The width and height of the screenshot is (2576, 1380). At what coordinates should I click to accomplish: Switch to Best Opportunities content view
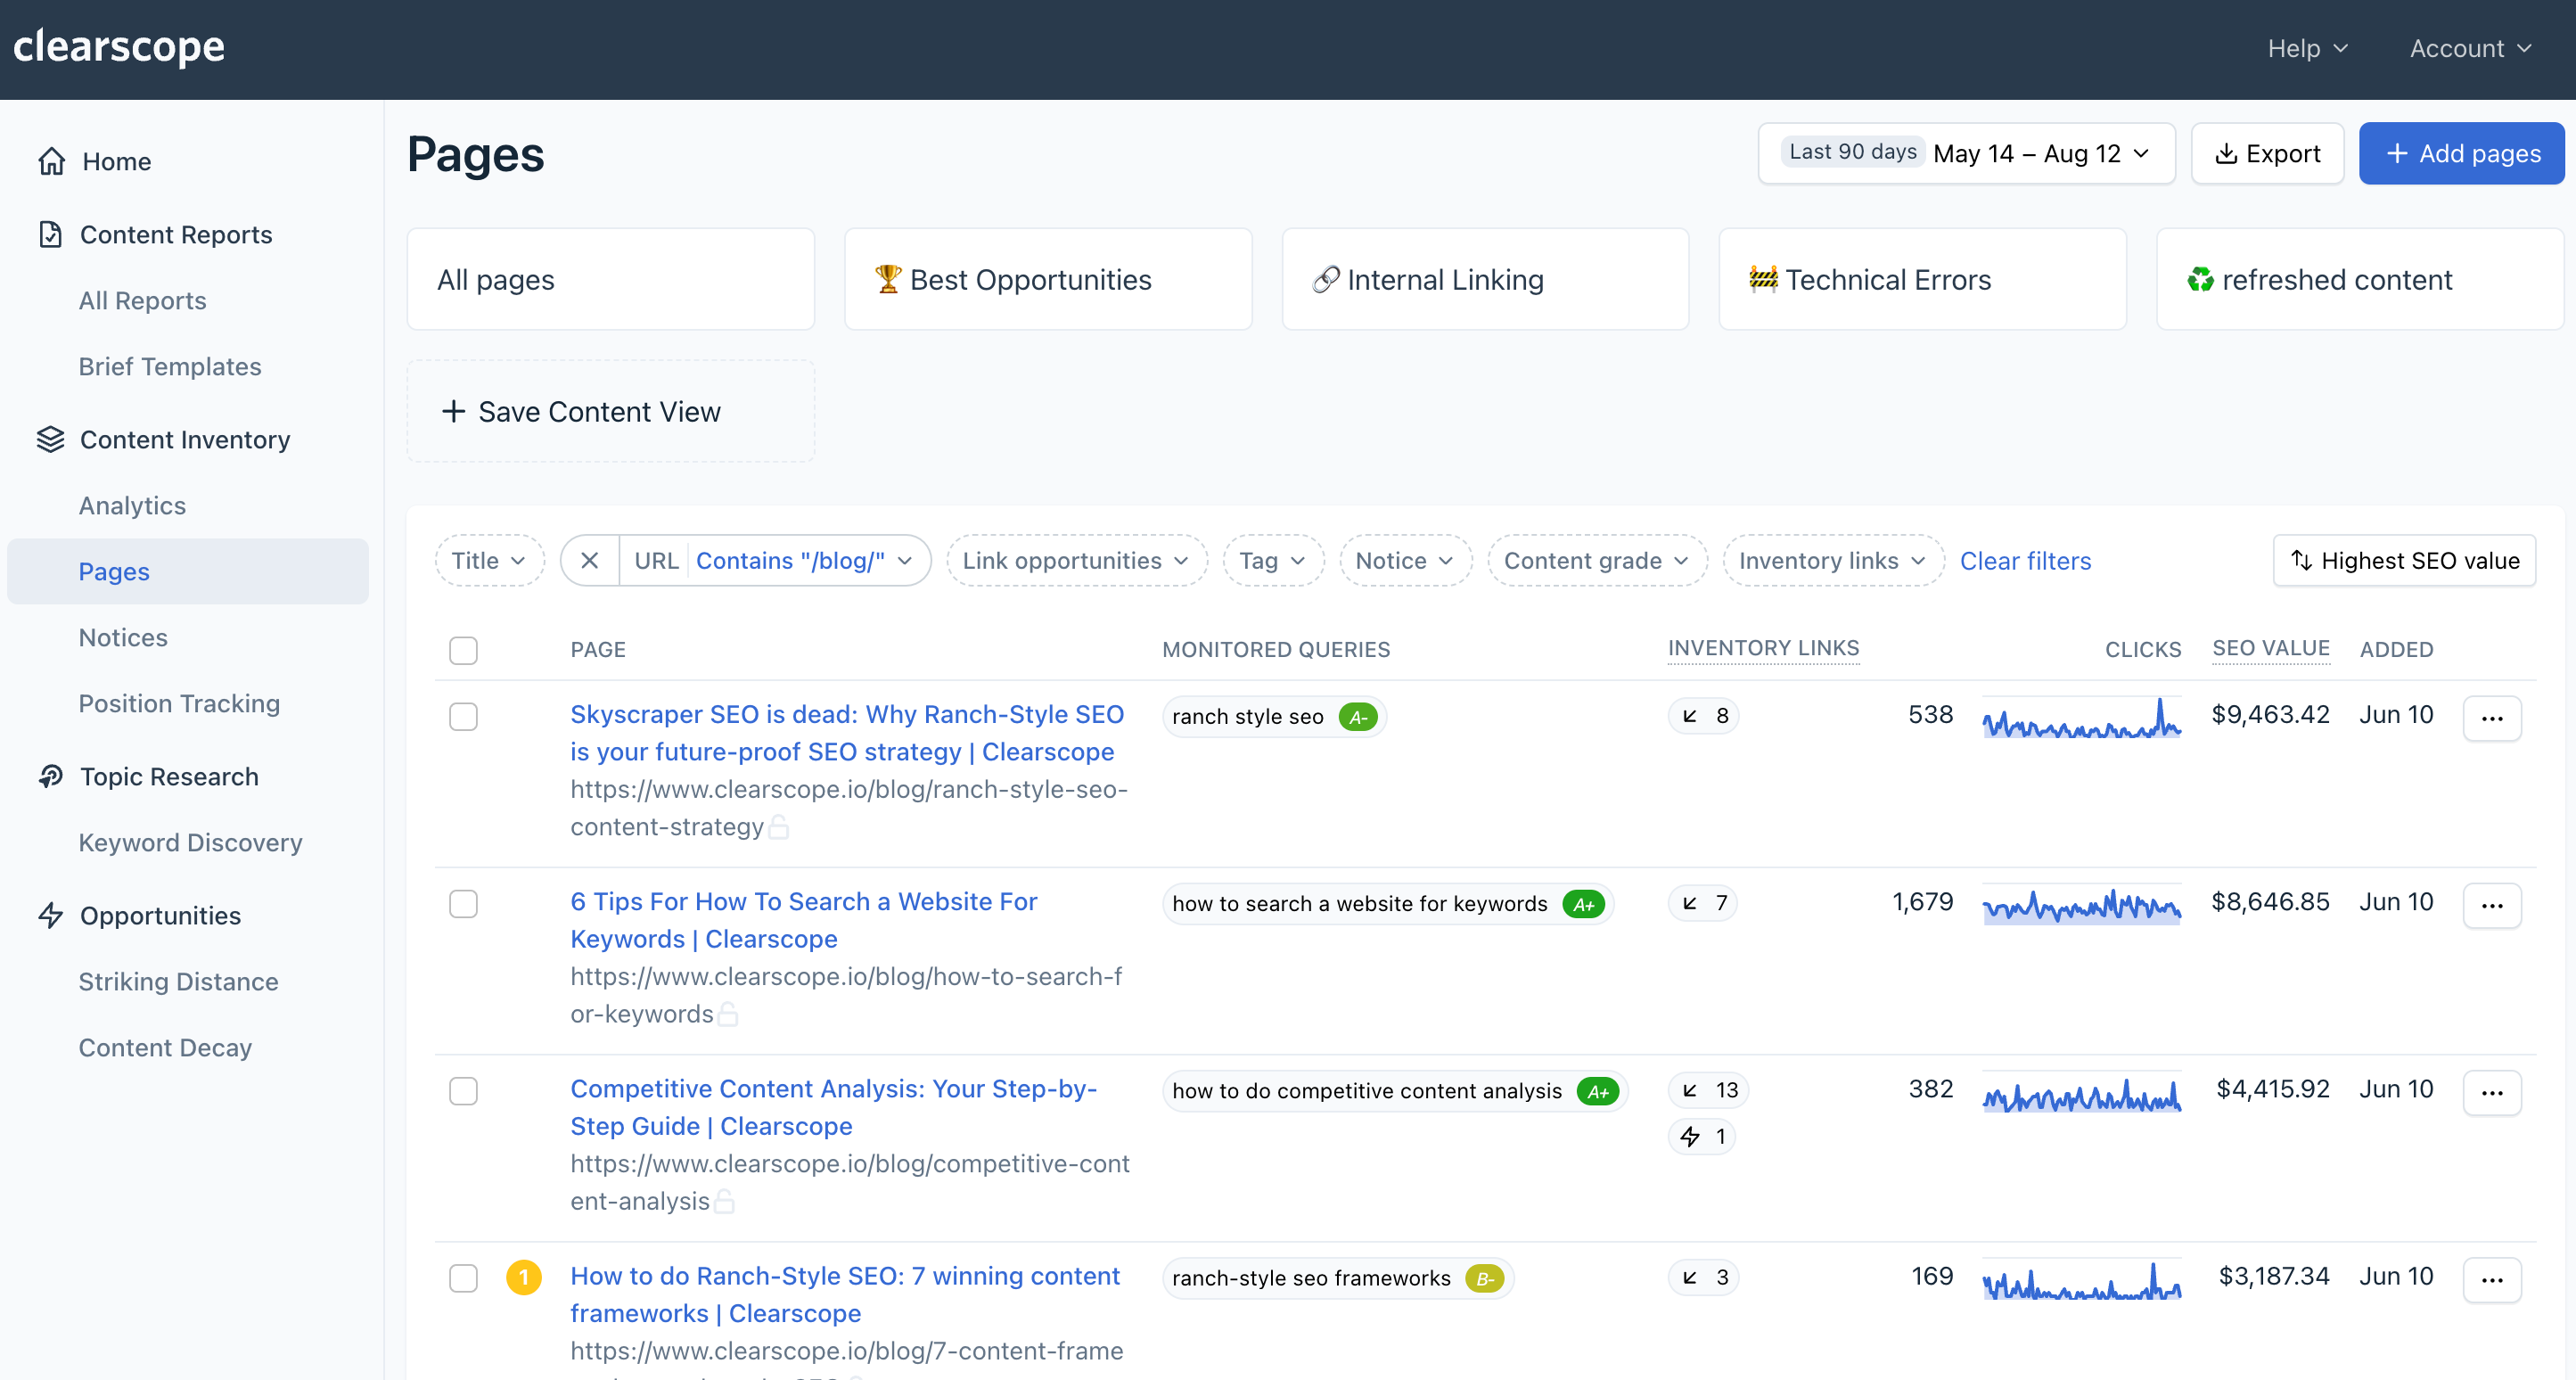click(x=1047, y=279)
